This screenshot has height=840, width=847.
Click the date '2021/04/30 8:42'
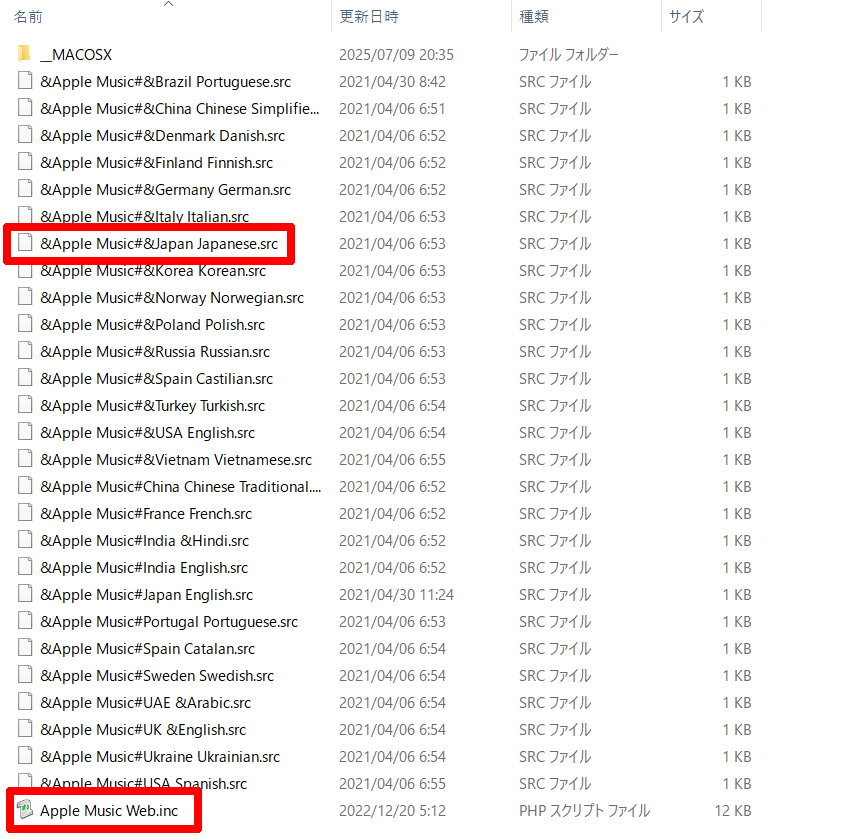click(x=393, y=82)
